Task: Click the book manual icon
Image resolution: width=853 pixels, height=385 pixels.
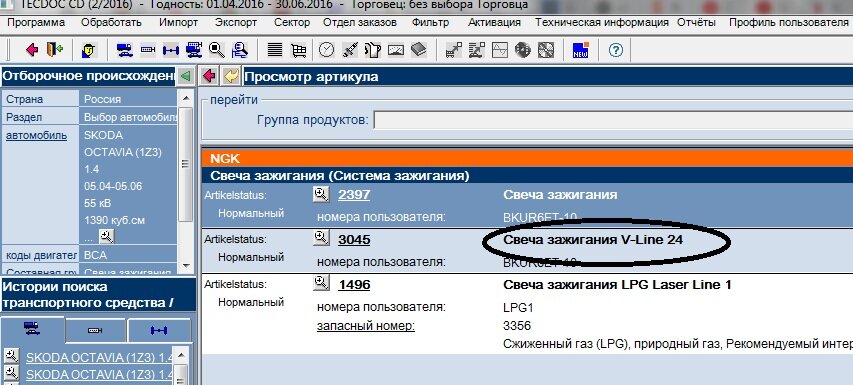Action: (418, 50)
